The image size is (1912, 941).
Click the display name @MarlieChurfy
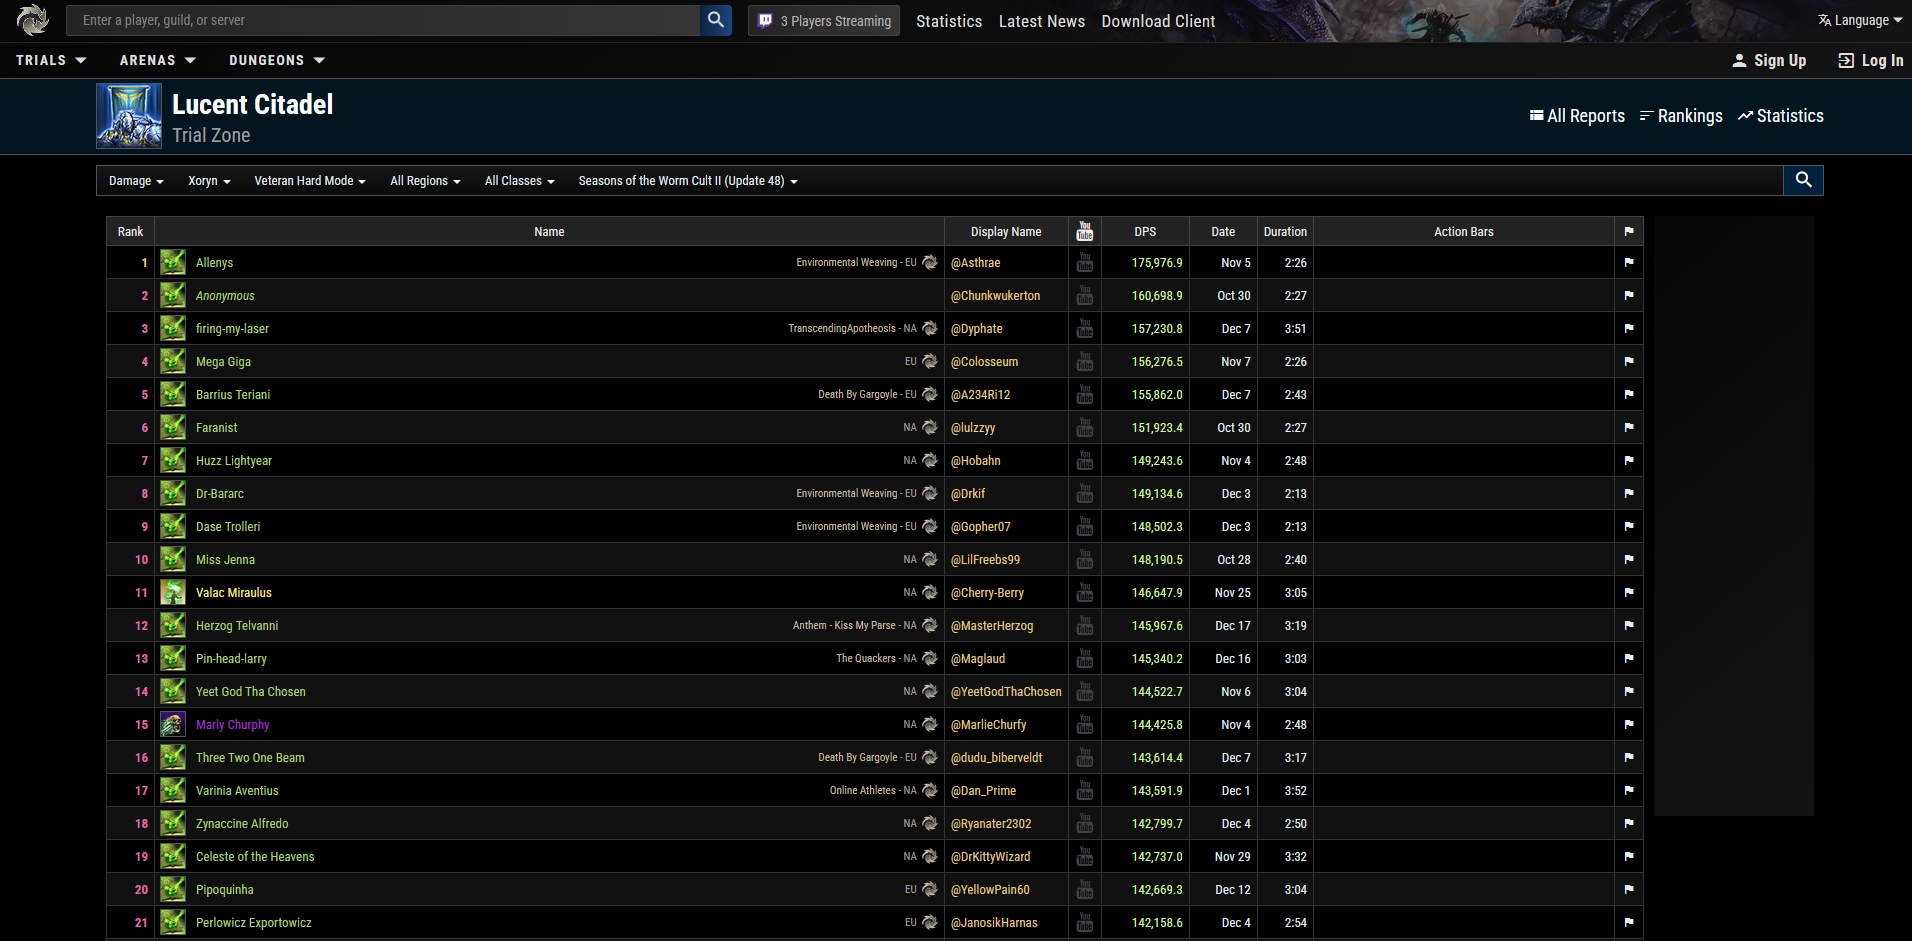[x=988, y=725]
